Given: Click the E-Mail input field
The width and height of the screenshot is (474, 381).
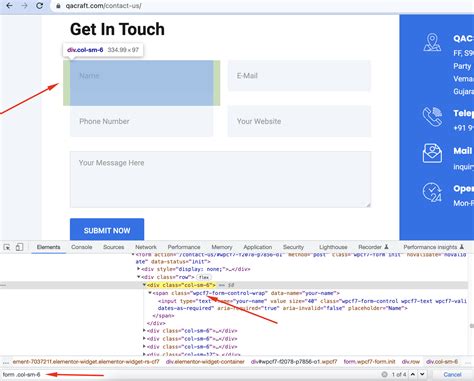Looking at the screenshot, I should click(x=299, y=76).
